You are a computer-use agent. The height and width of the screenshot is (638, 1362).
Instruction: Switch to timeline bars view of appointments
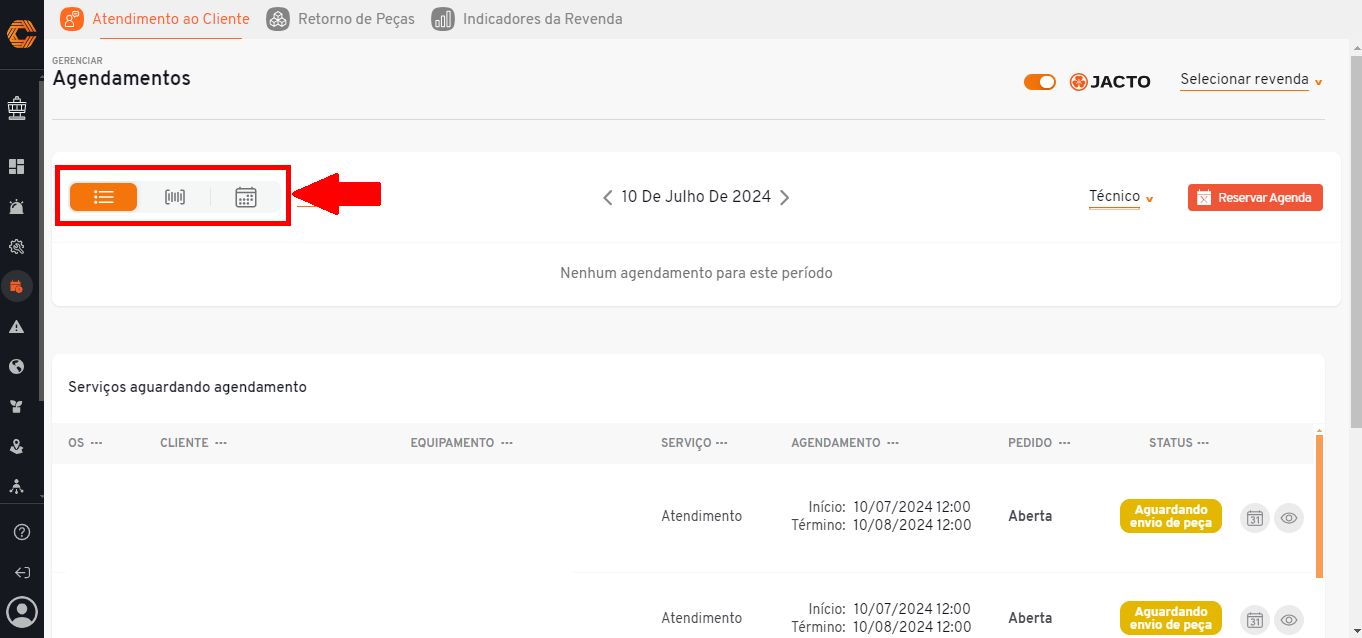point(175,197)
